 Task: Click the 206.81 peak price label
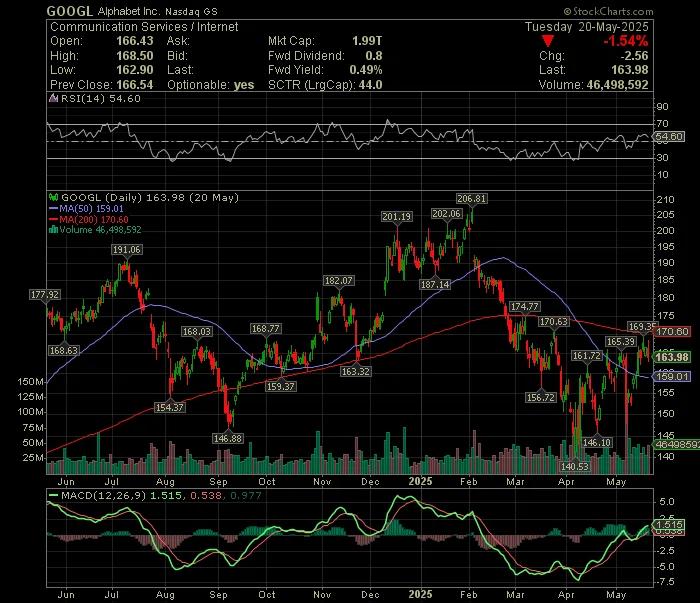pos(471,199)
